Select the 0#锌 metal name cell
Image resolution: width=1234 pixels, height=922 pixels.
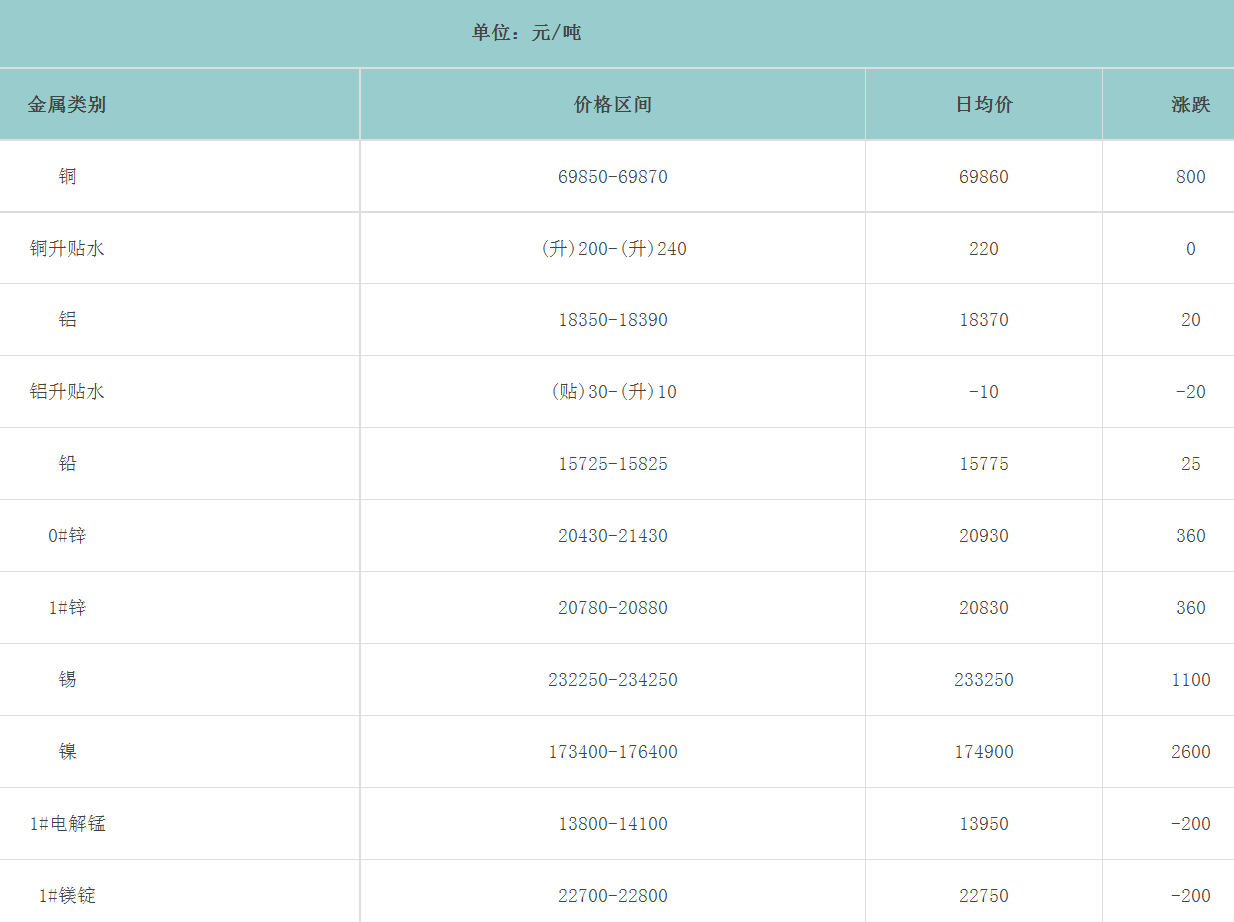67,536
